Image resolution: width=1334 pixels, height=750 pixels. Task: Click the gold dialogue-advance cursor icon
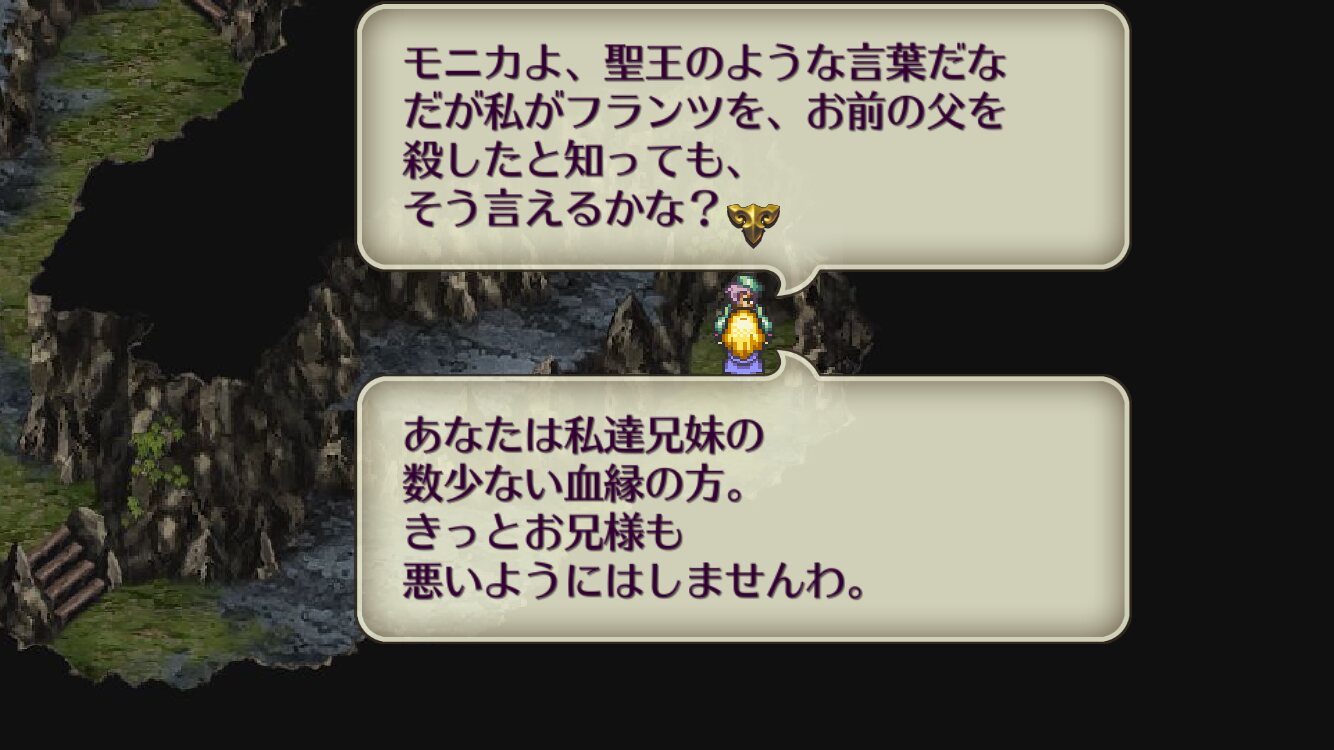tap(753, 224)
